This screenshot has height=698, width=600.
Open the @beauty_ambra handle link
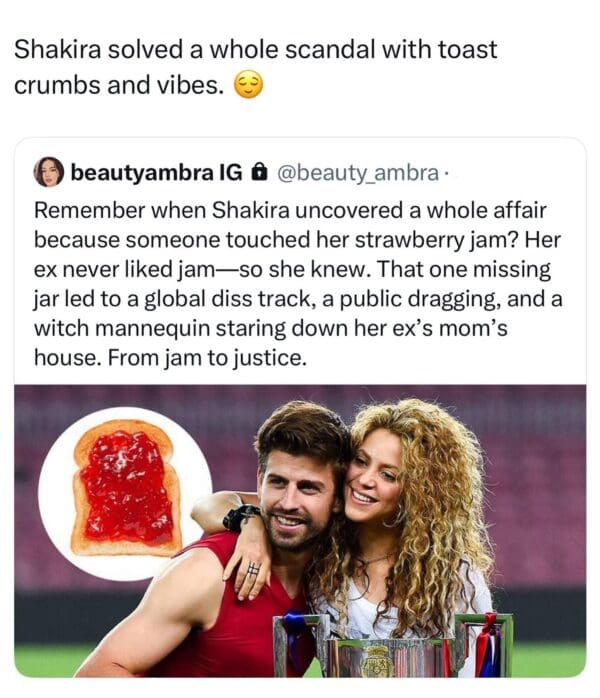[x=354, y=173]
